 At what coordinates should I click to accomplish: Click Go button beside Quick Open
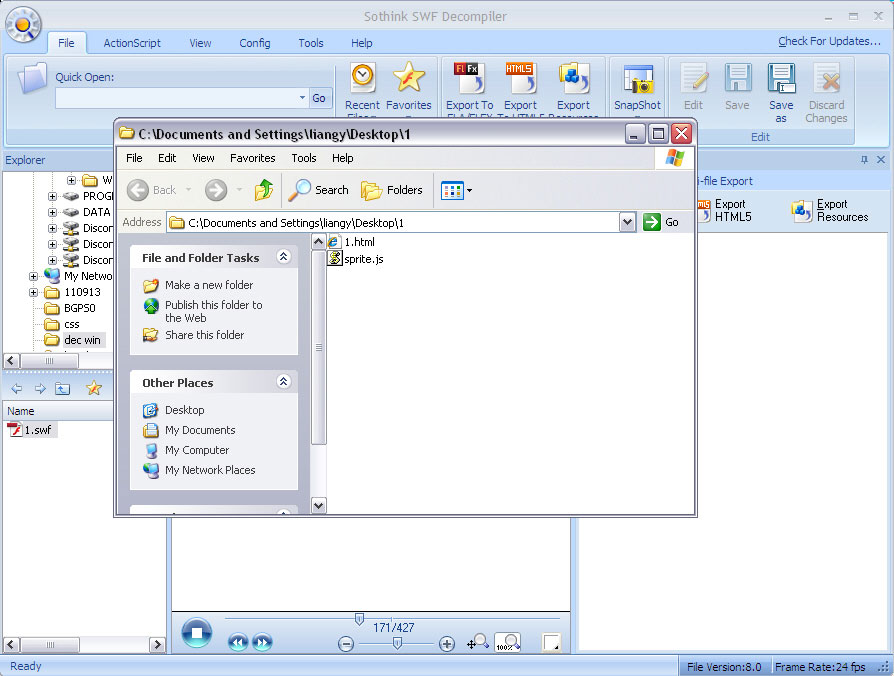click(x=319, y=98)
